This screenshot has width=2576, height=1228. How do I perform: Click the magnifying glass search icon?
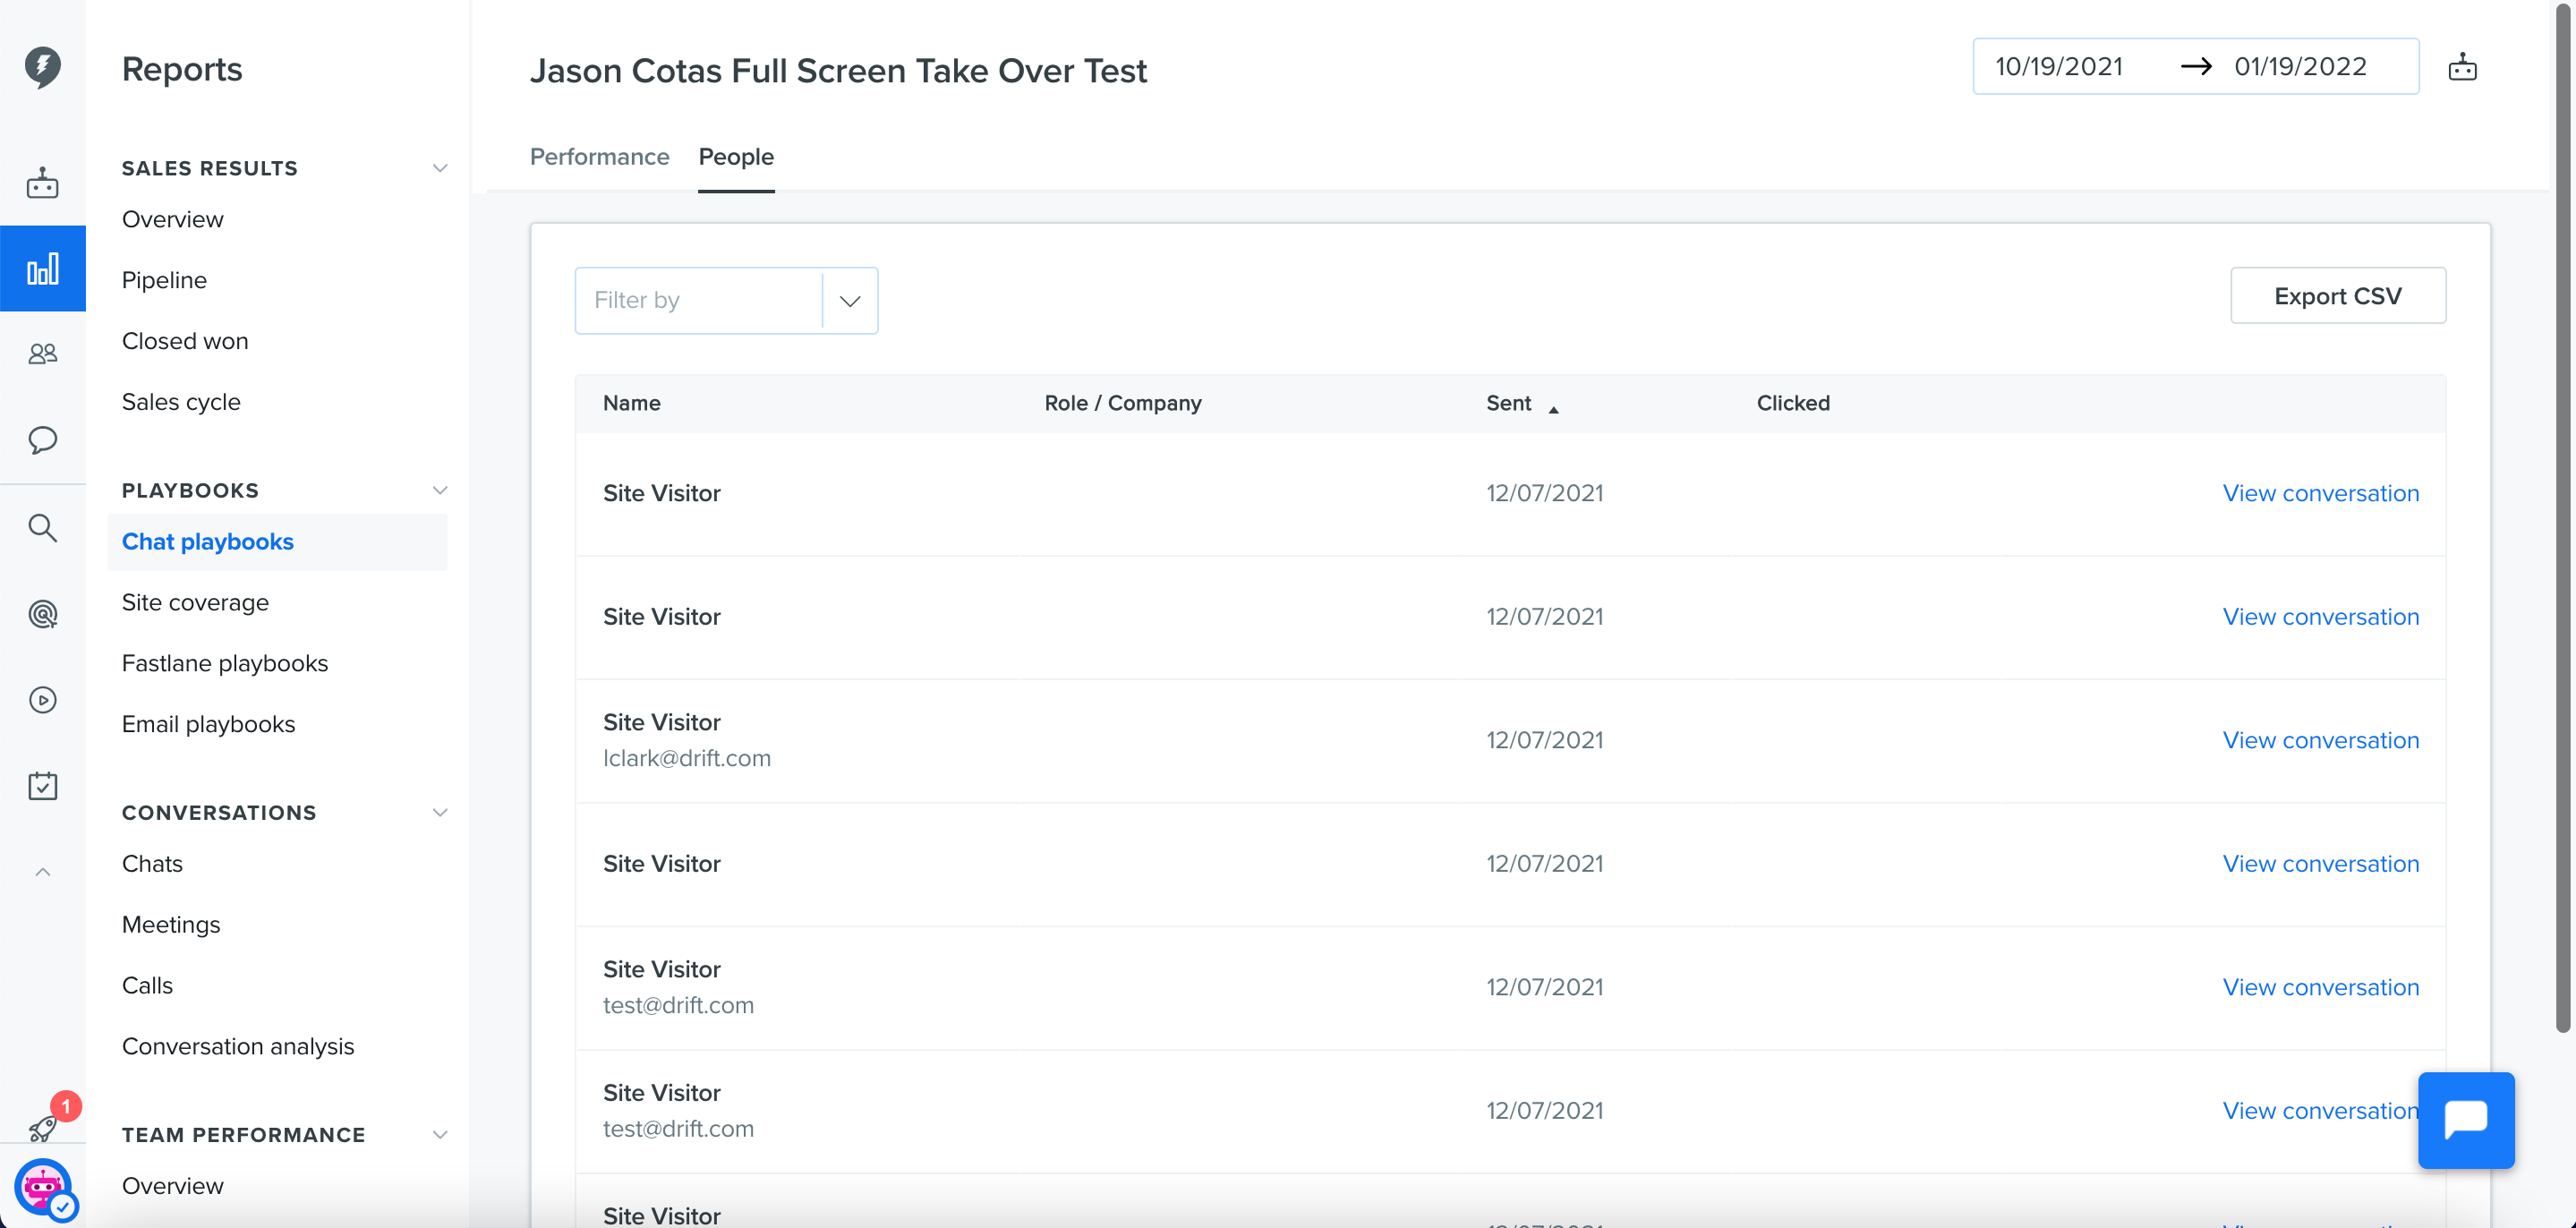point(42,527)
